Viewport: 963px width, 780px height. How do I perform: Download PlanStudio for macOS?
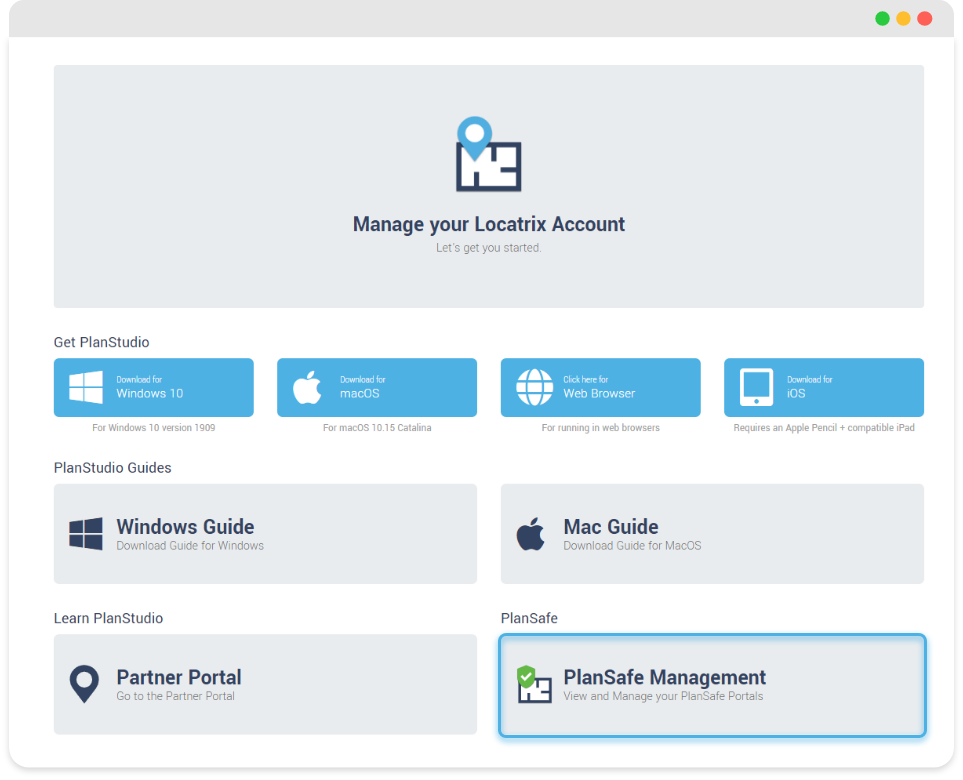(x=377, y=388)
